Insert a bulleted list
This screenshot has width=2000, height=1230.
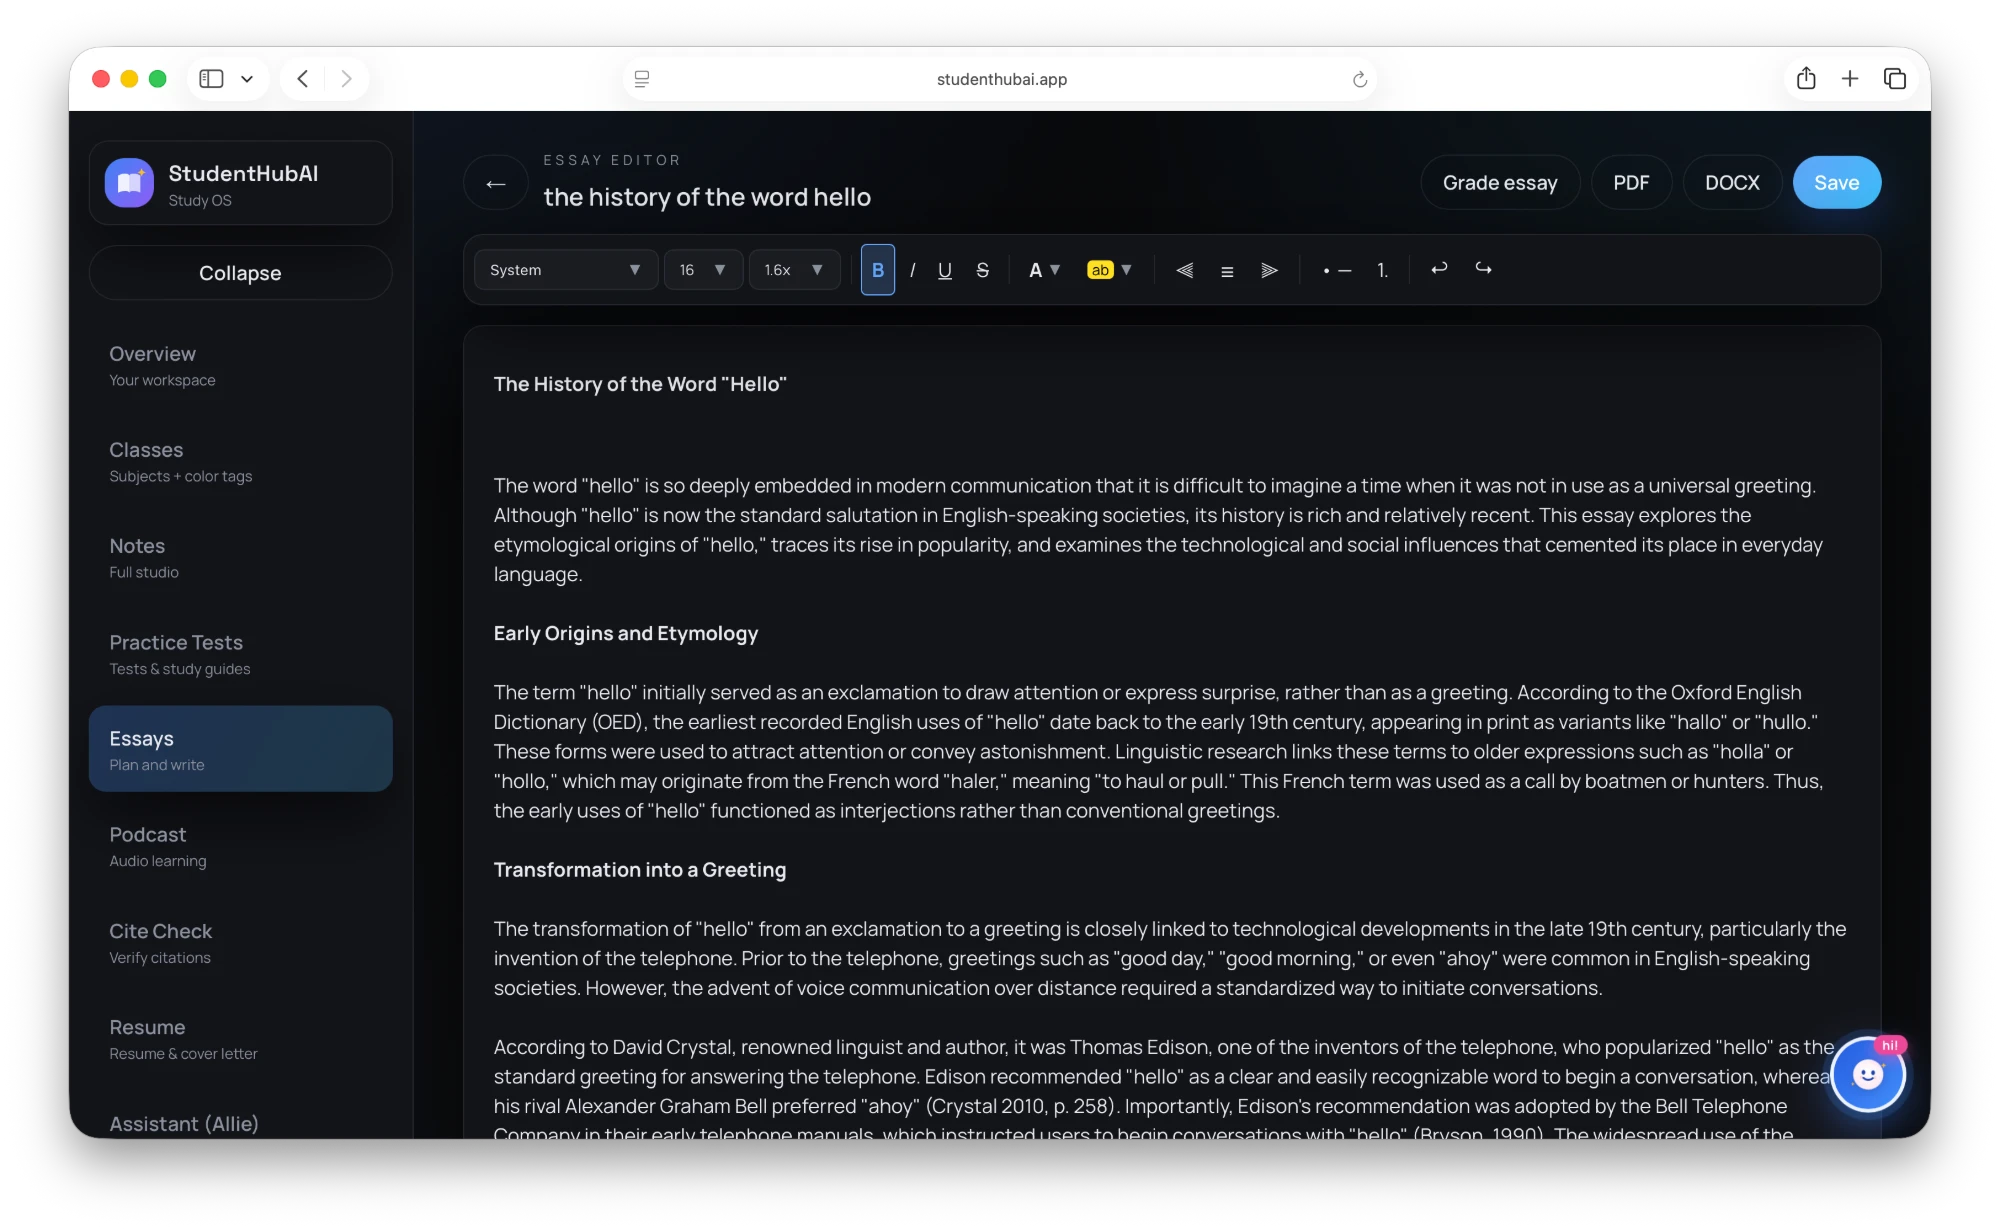coord(1337,270)
